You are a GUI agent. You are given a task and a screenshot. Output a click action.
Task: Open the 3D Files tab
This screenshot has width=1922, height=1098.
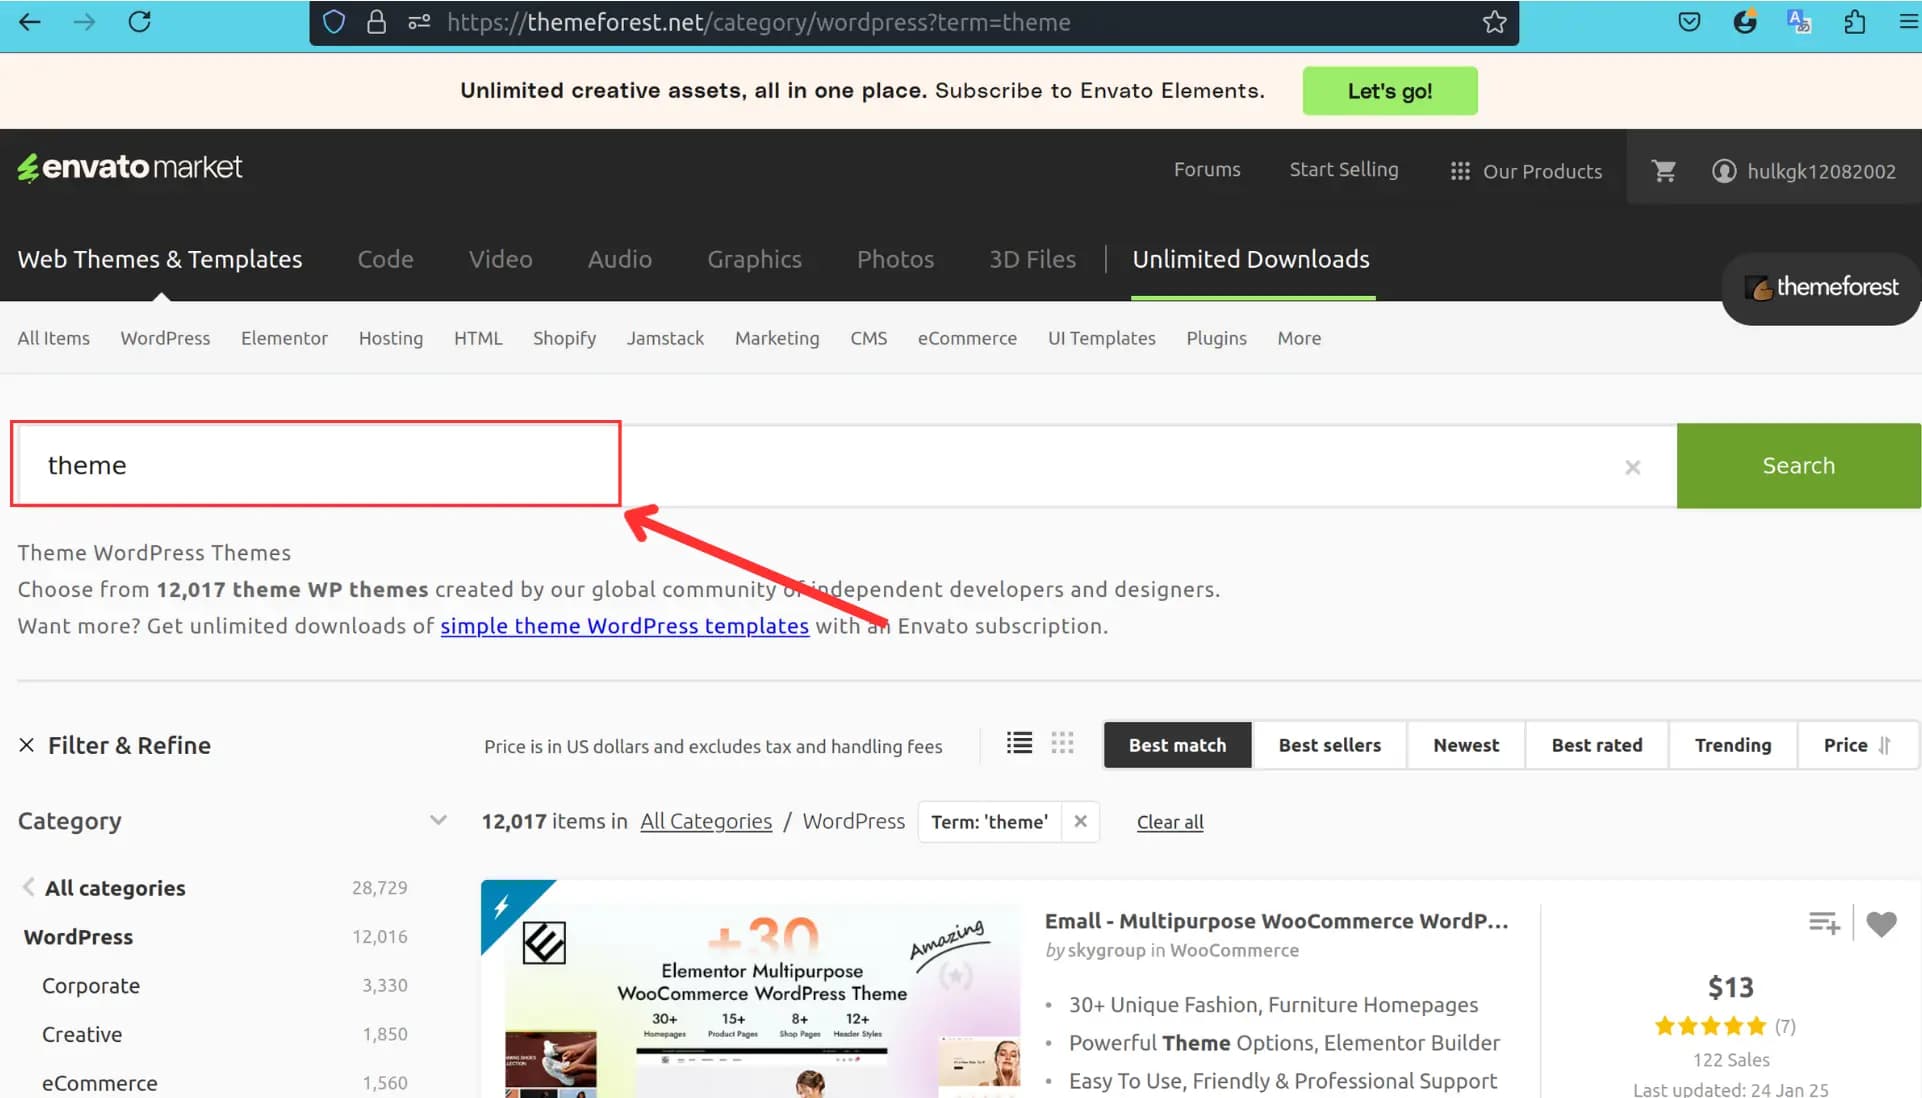tap(1032, 259)
